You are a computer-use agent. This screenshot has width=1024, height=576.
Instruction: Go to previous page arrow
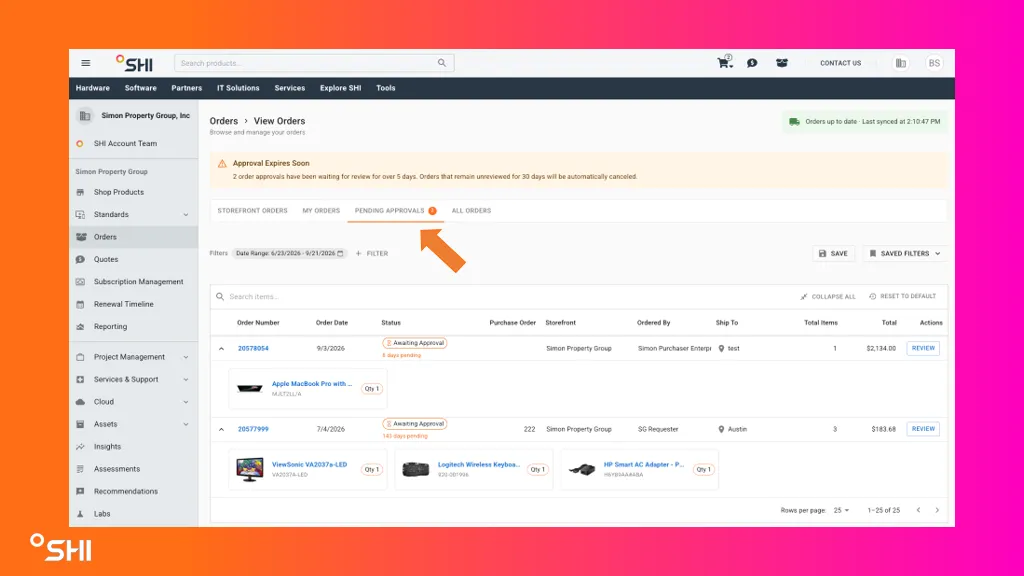(918, 510)
